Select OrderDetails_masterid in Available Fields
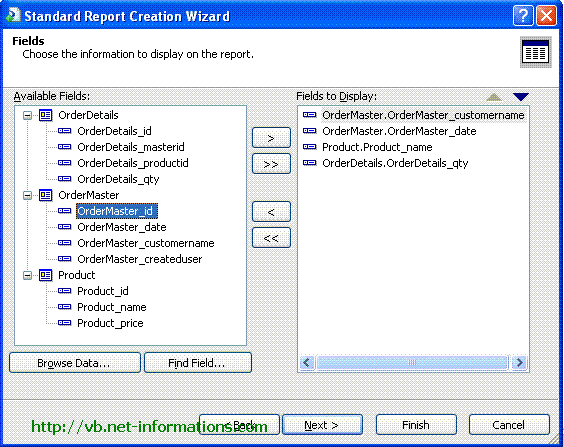 (131, 147)
